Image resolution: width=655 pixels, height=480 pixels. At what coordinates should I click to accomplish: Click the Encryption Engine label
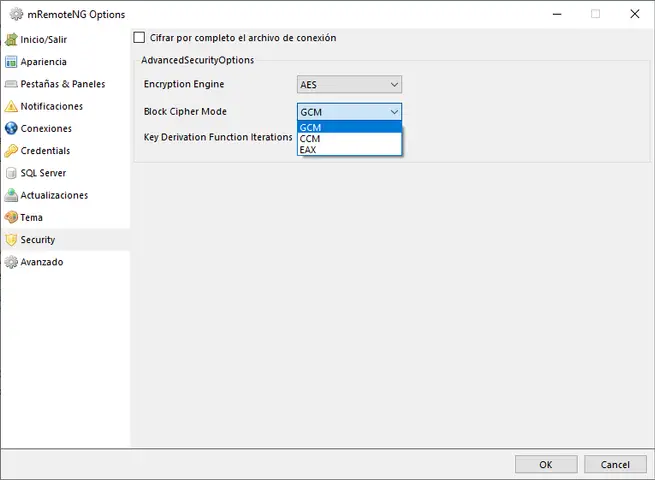click(x=184, y=84)
